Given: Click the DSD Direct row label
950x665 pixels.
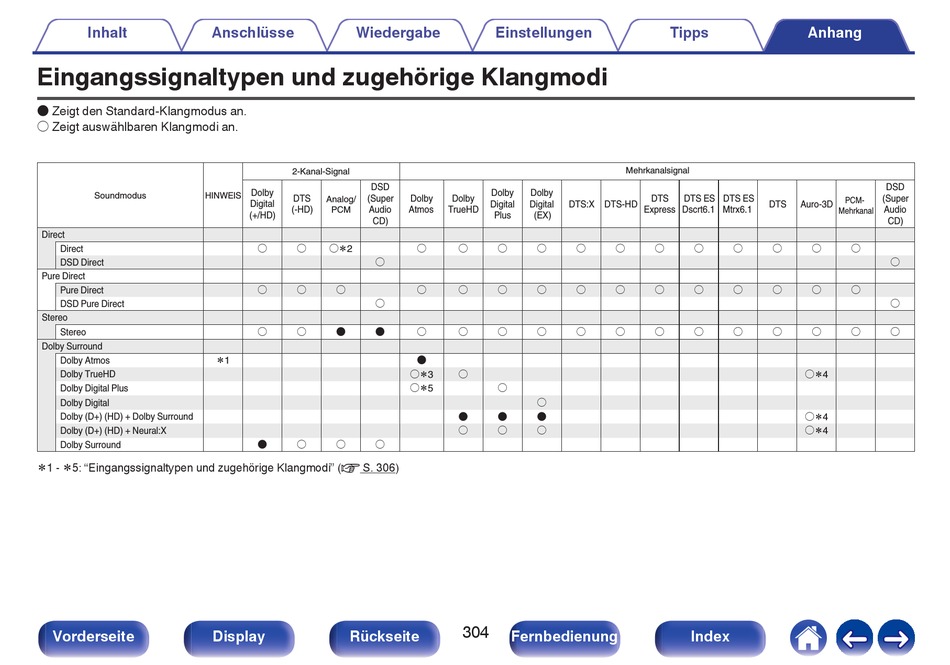Looking at the screenshot, I should [x=82, y=262].
